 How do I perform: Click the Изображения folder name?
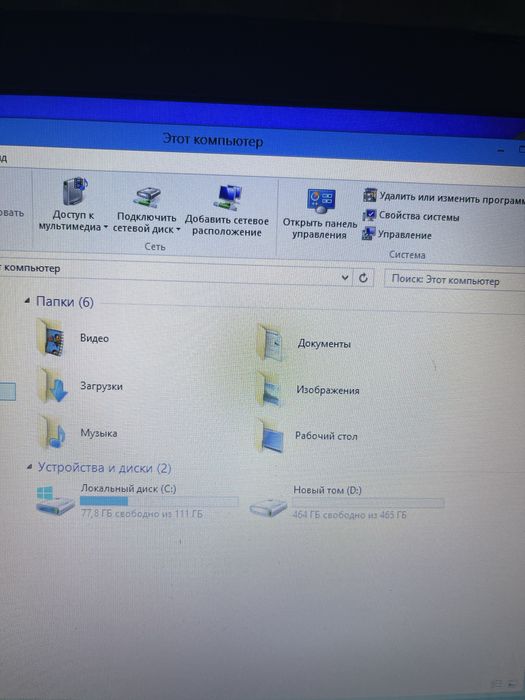click(x=328, y=390)
